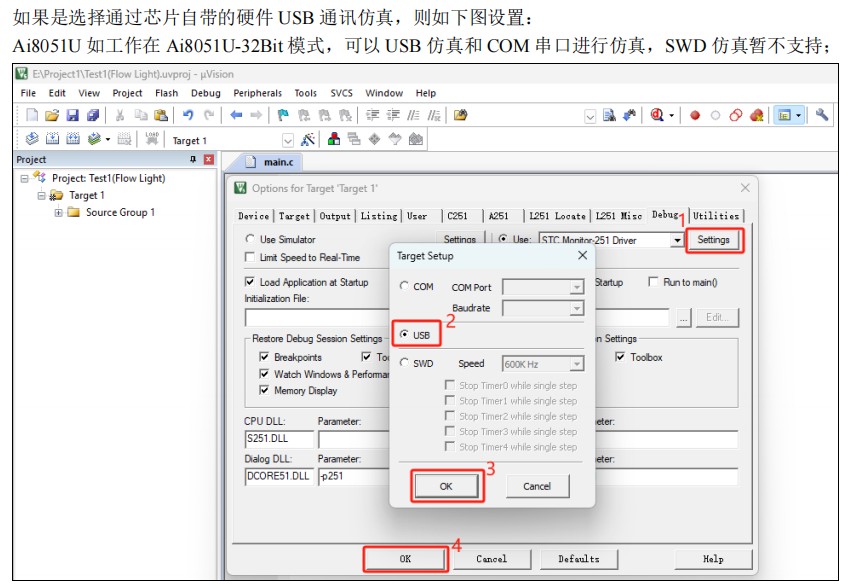
Task: Click the Save file icon
Action: click(72, 116)
